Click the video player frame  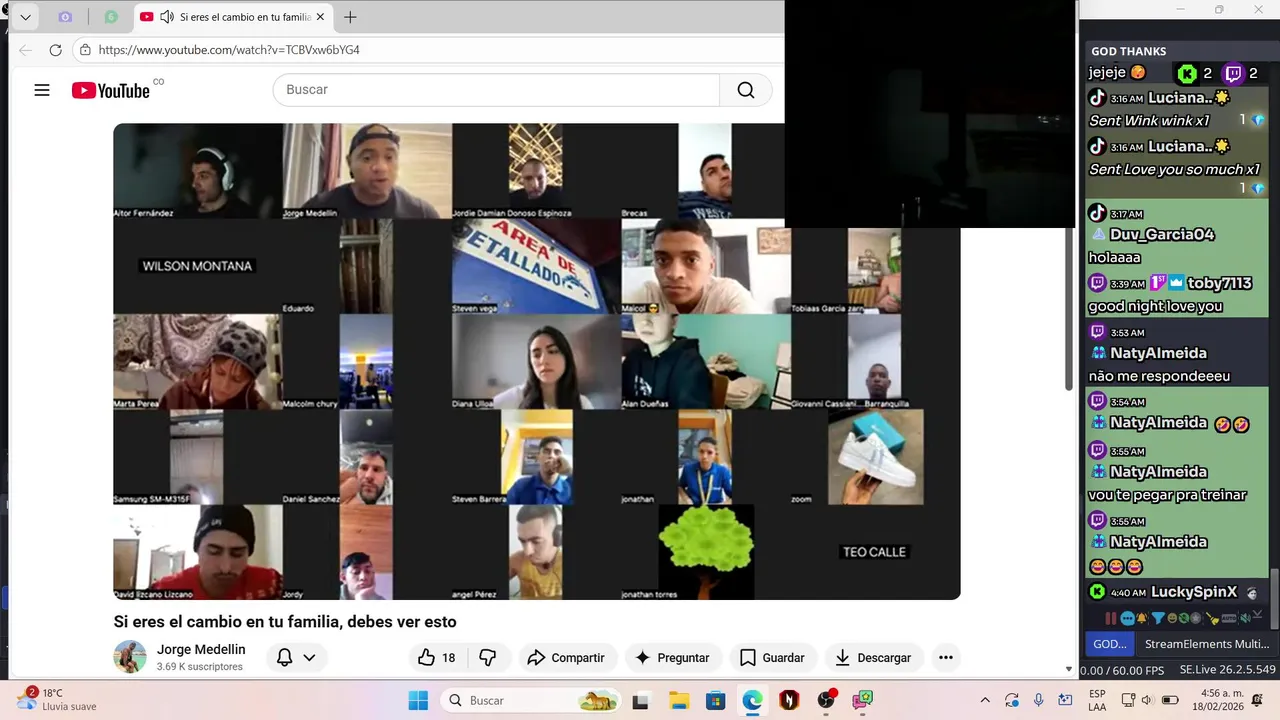pos(536,361)
